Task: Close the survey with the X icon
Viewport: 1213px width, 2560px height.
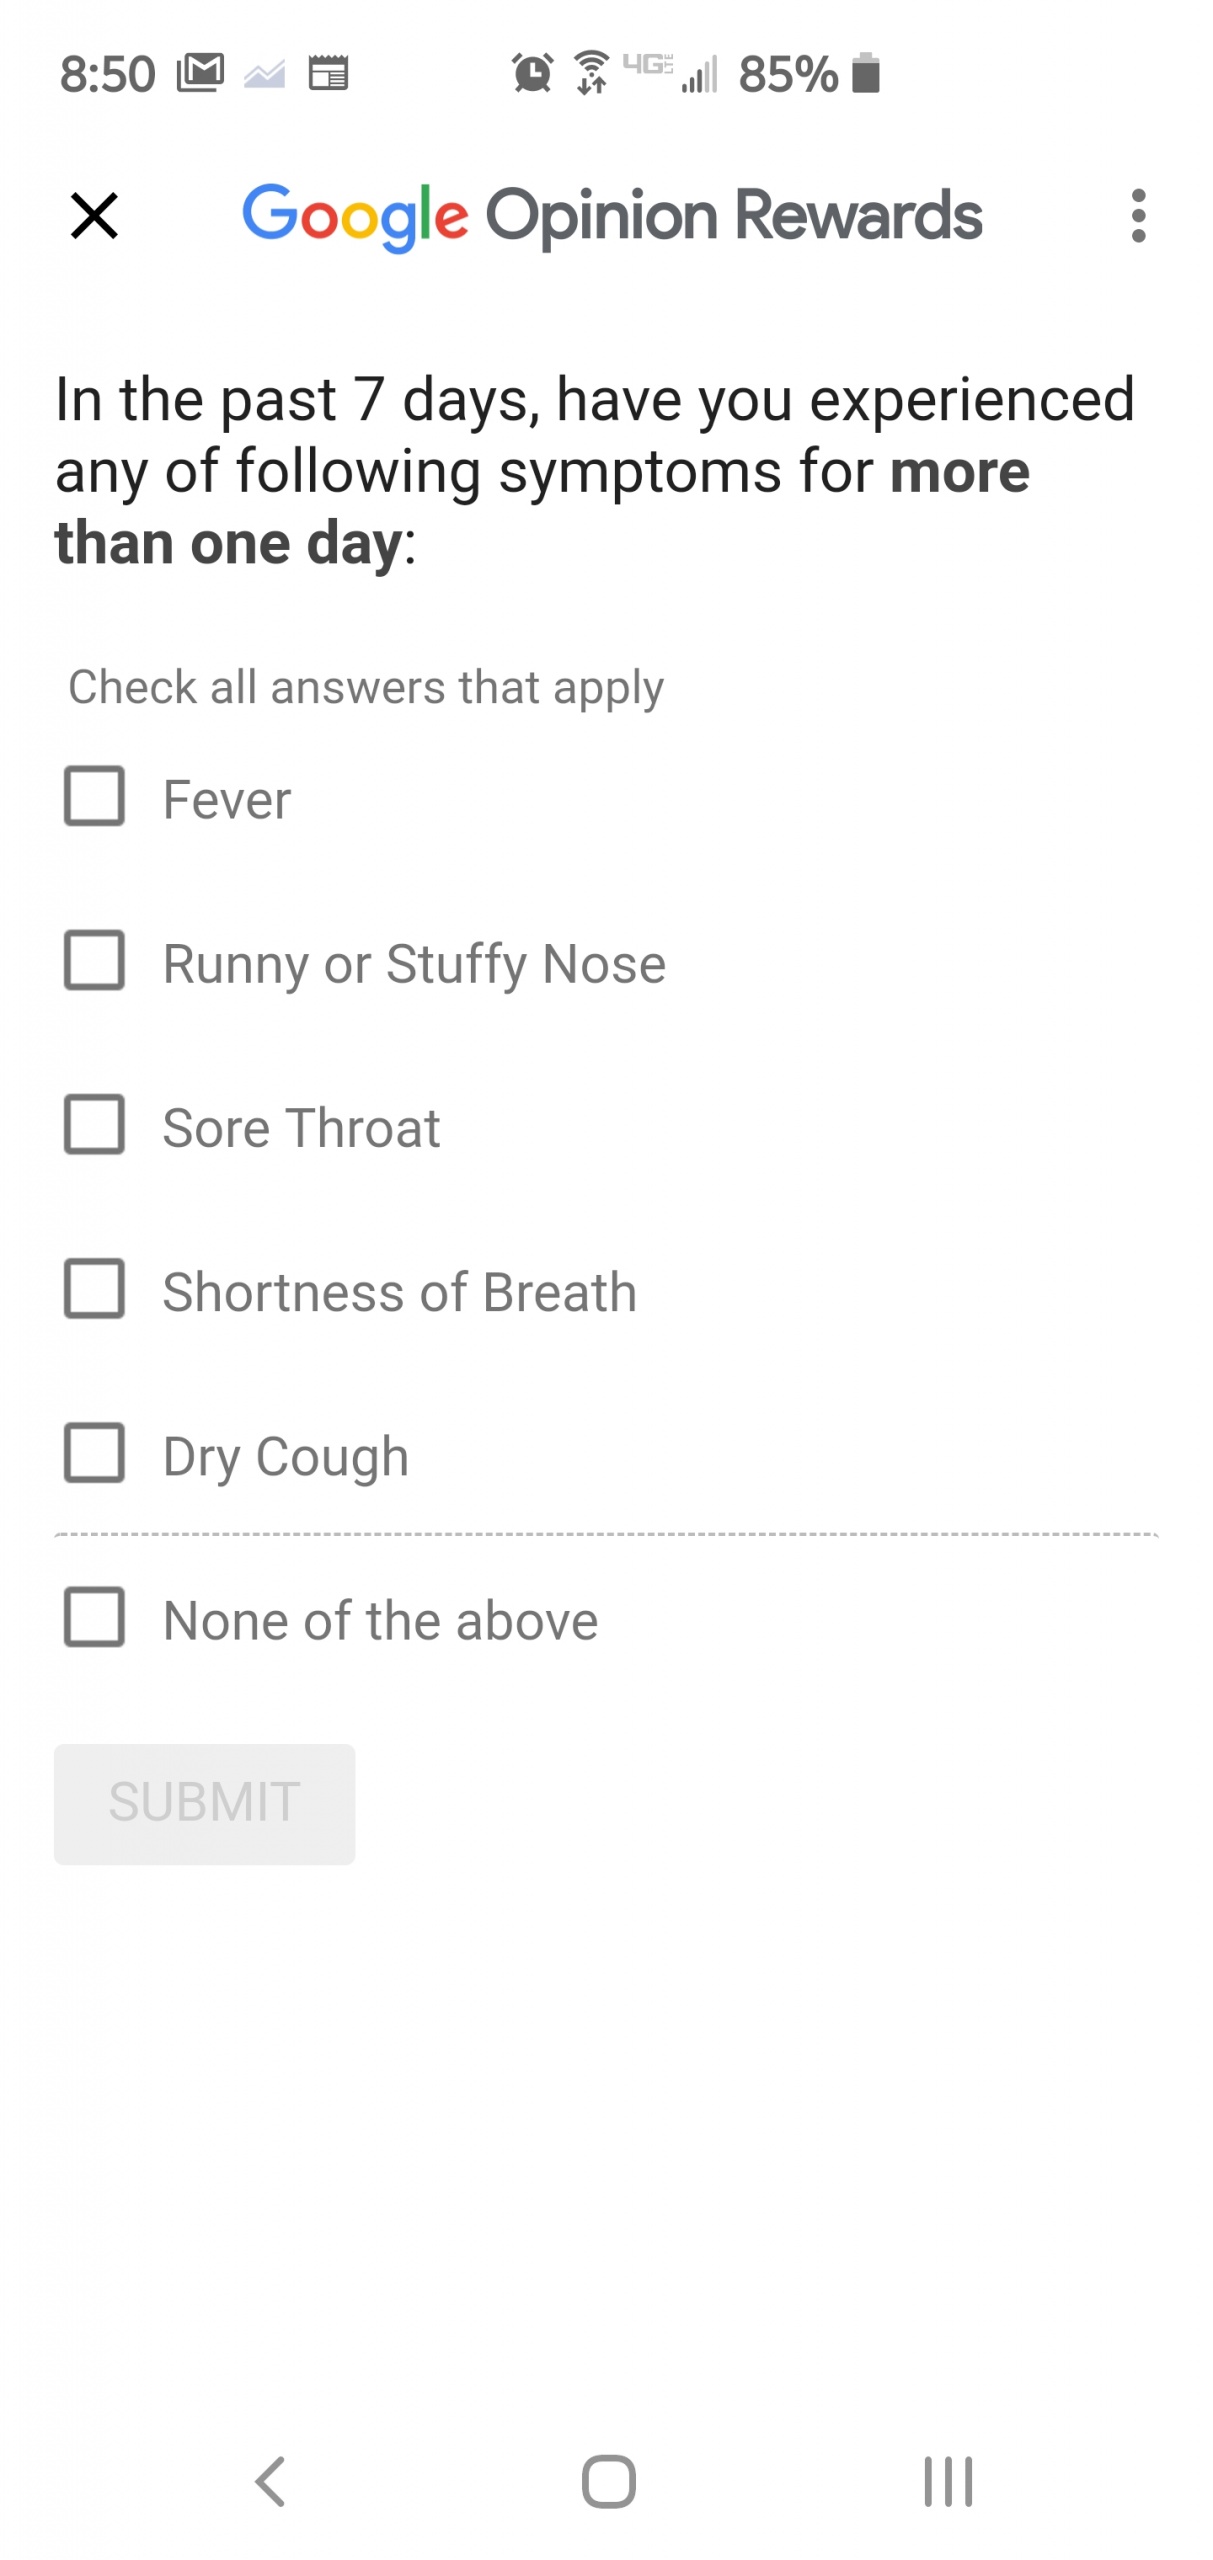Action: point(94,215)
